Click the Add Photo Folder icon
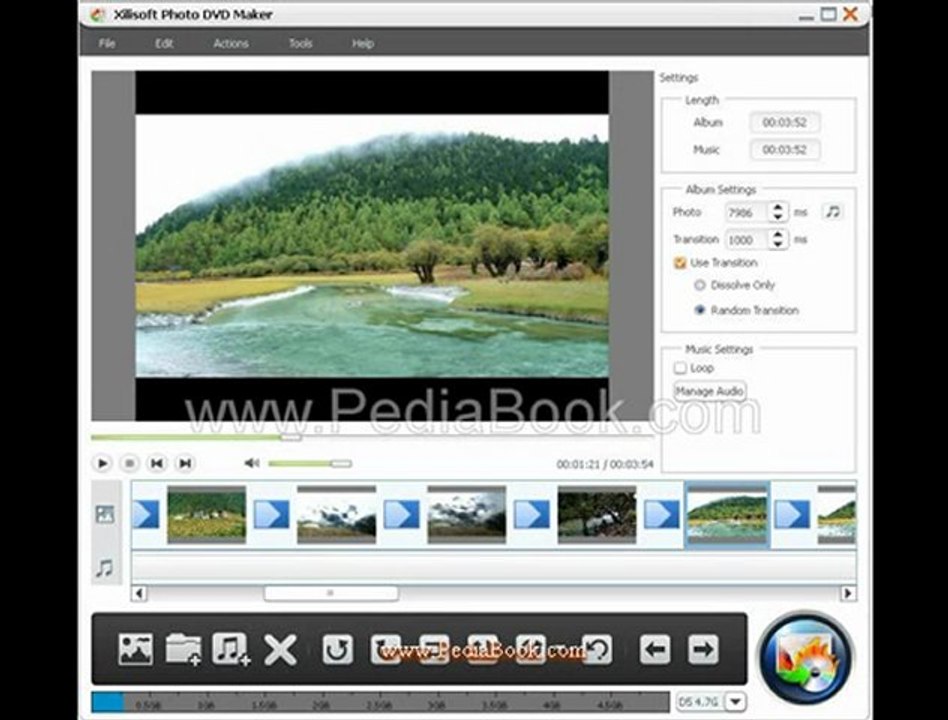Image resolution: width=948 pixels, height=720 pixels. [183, 649]
